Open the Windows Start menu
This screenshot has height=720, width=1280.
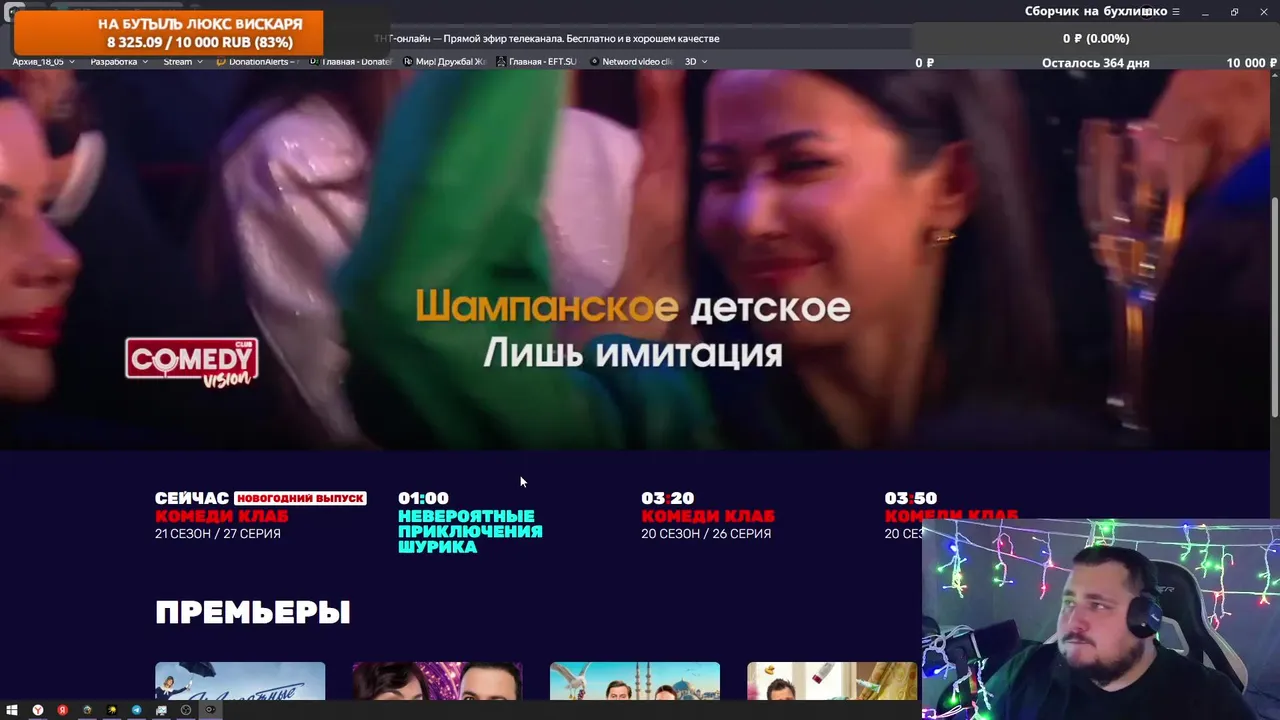12,710
